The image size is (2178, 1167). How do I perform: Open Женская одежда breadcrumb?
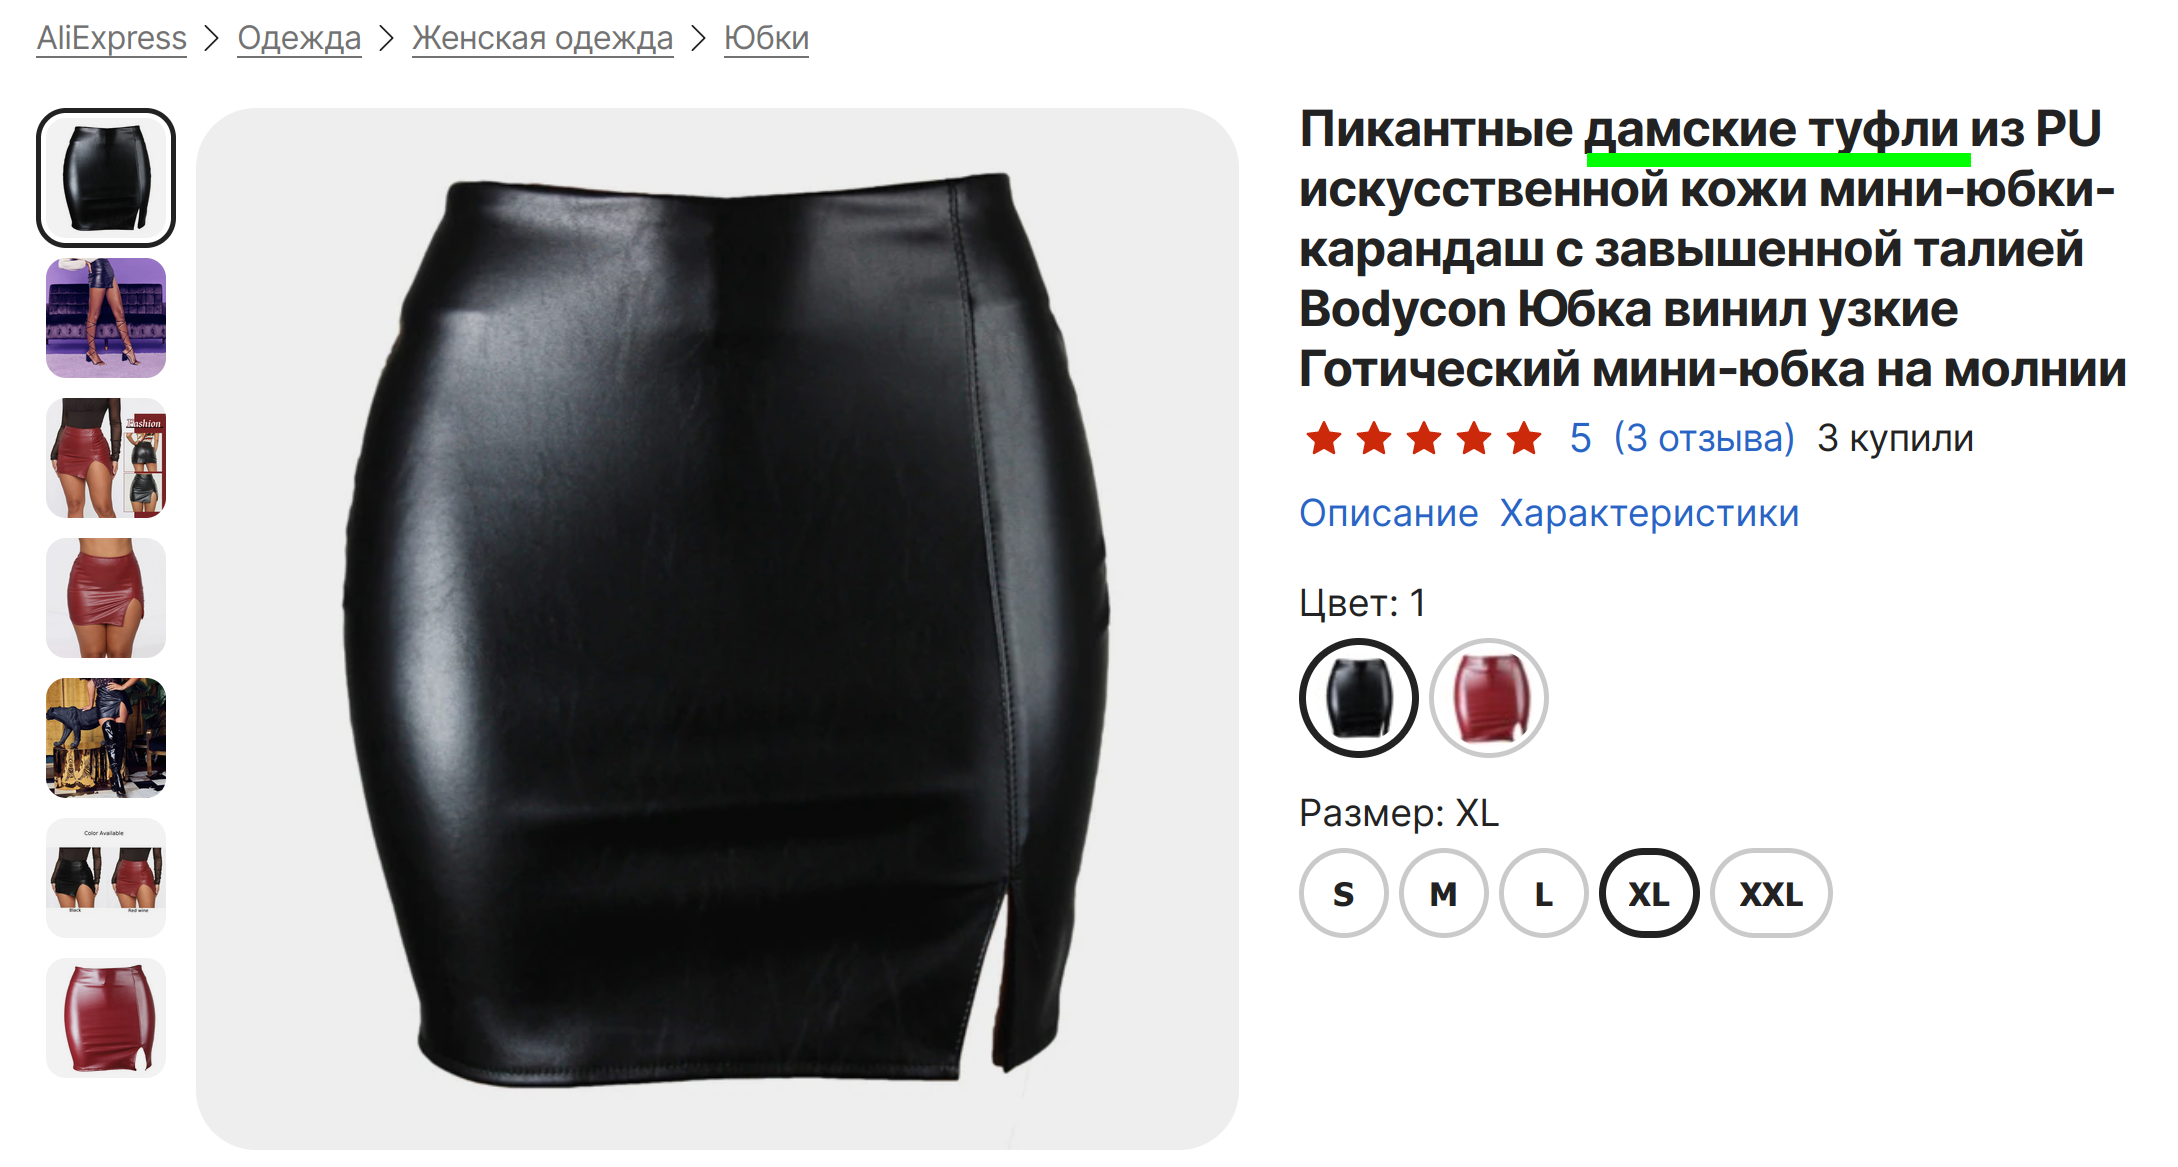tap(543, 38)
